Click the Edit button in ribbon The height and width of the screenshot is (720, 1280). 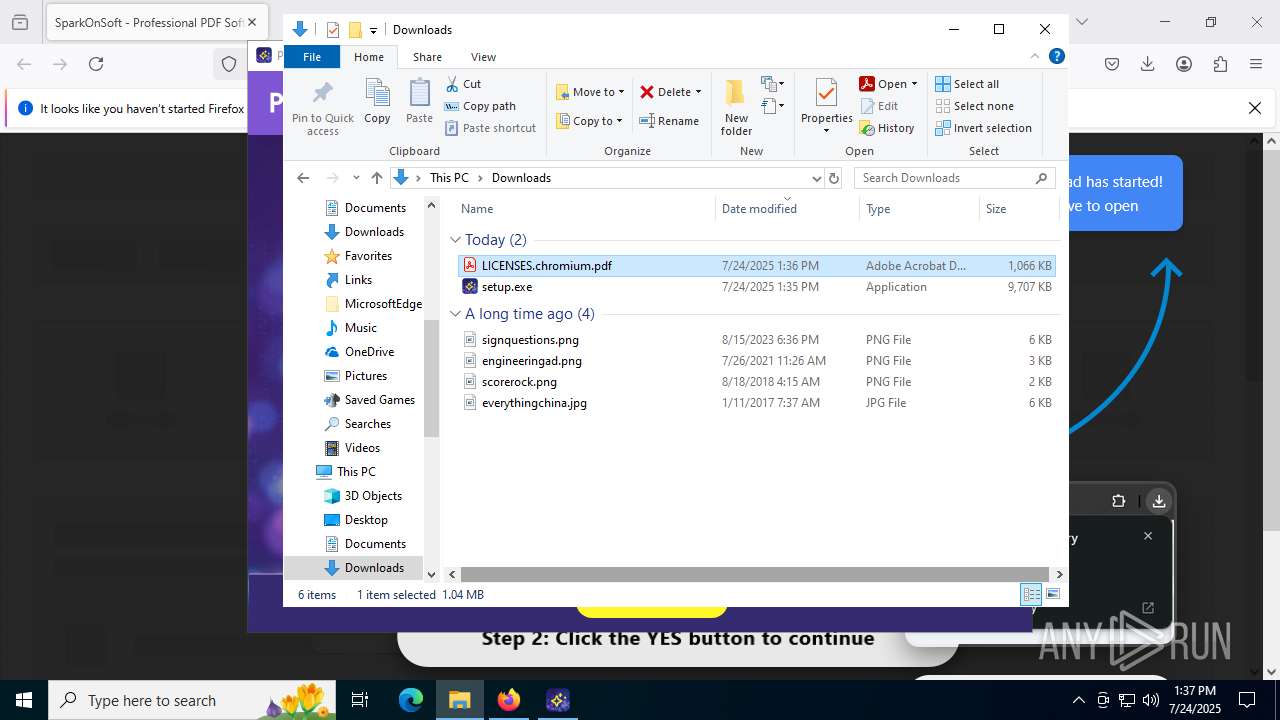[879, 106]
